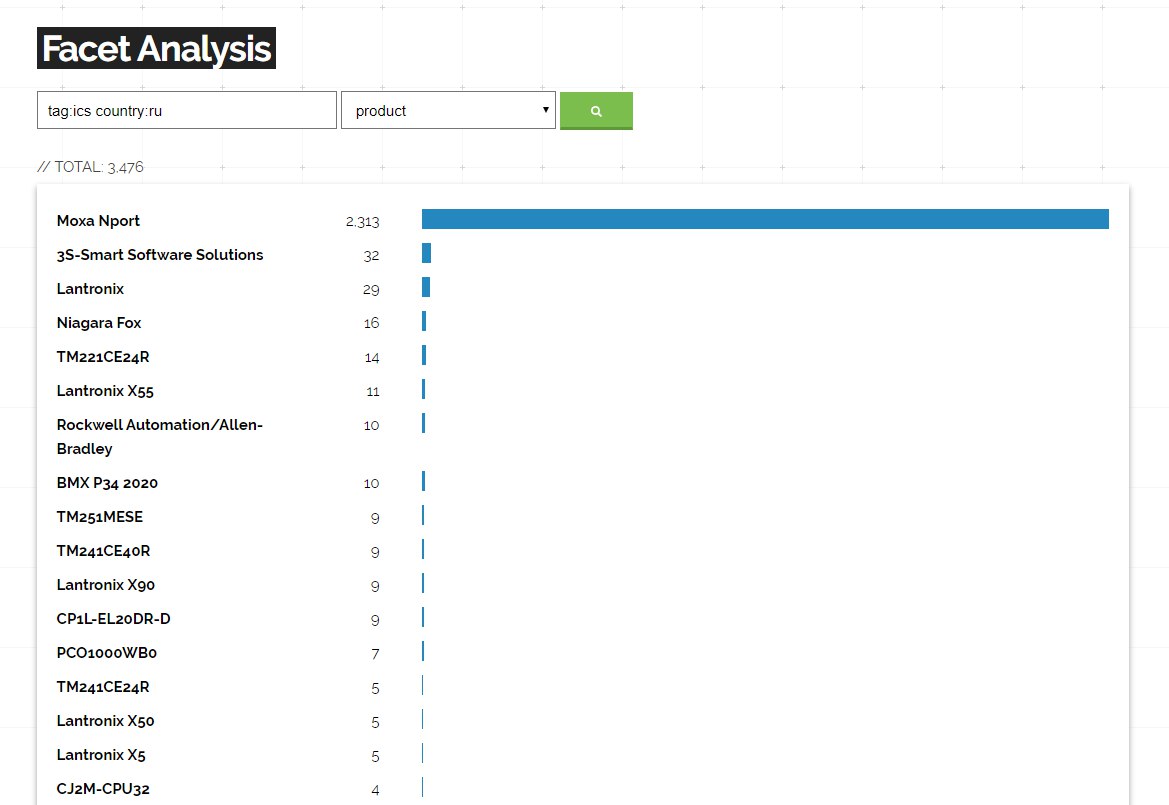Image resolution: width=1169 pixels, height=805 pixels.
Task: Select the Lantronix X55 entry
Action: pyautogui.click(x=105, y=391)
